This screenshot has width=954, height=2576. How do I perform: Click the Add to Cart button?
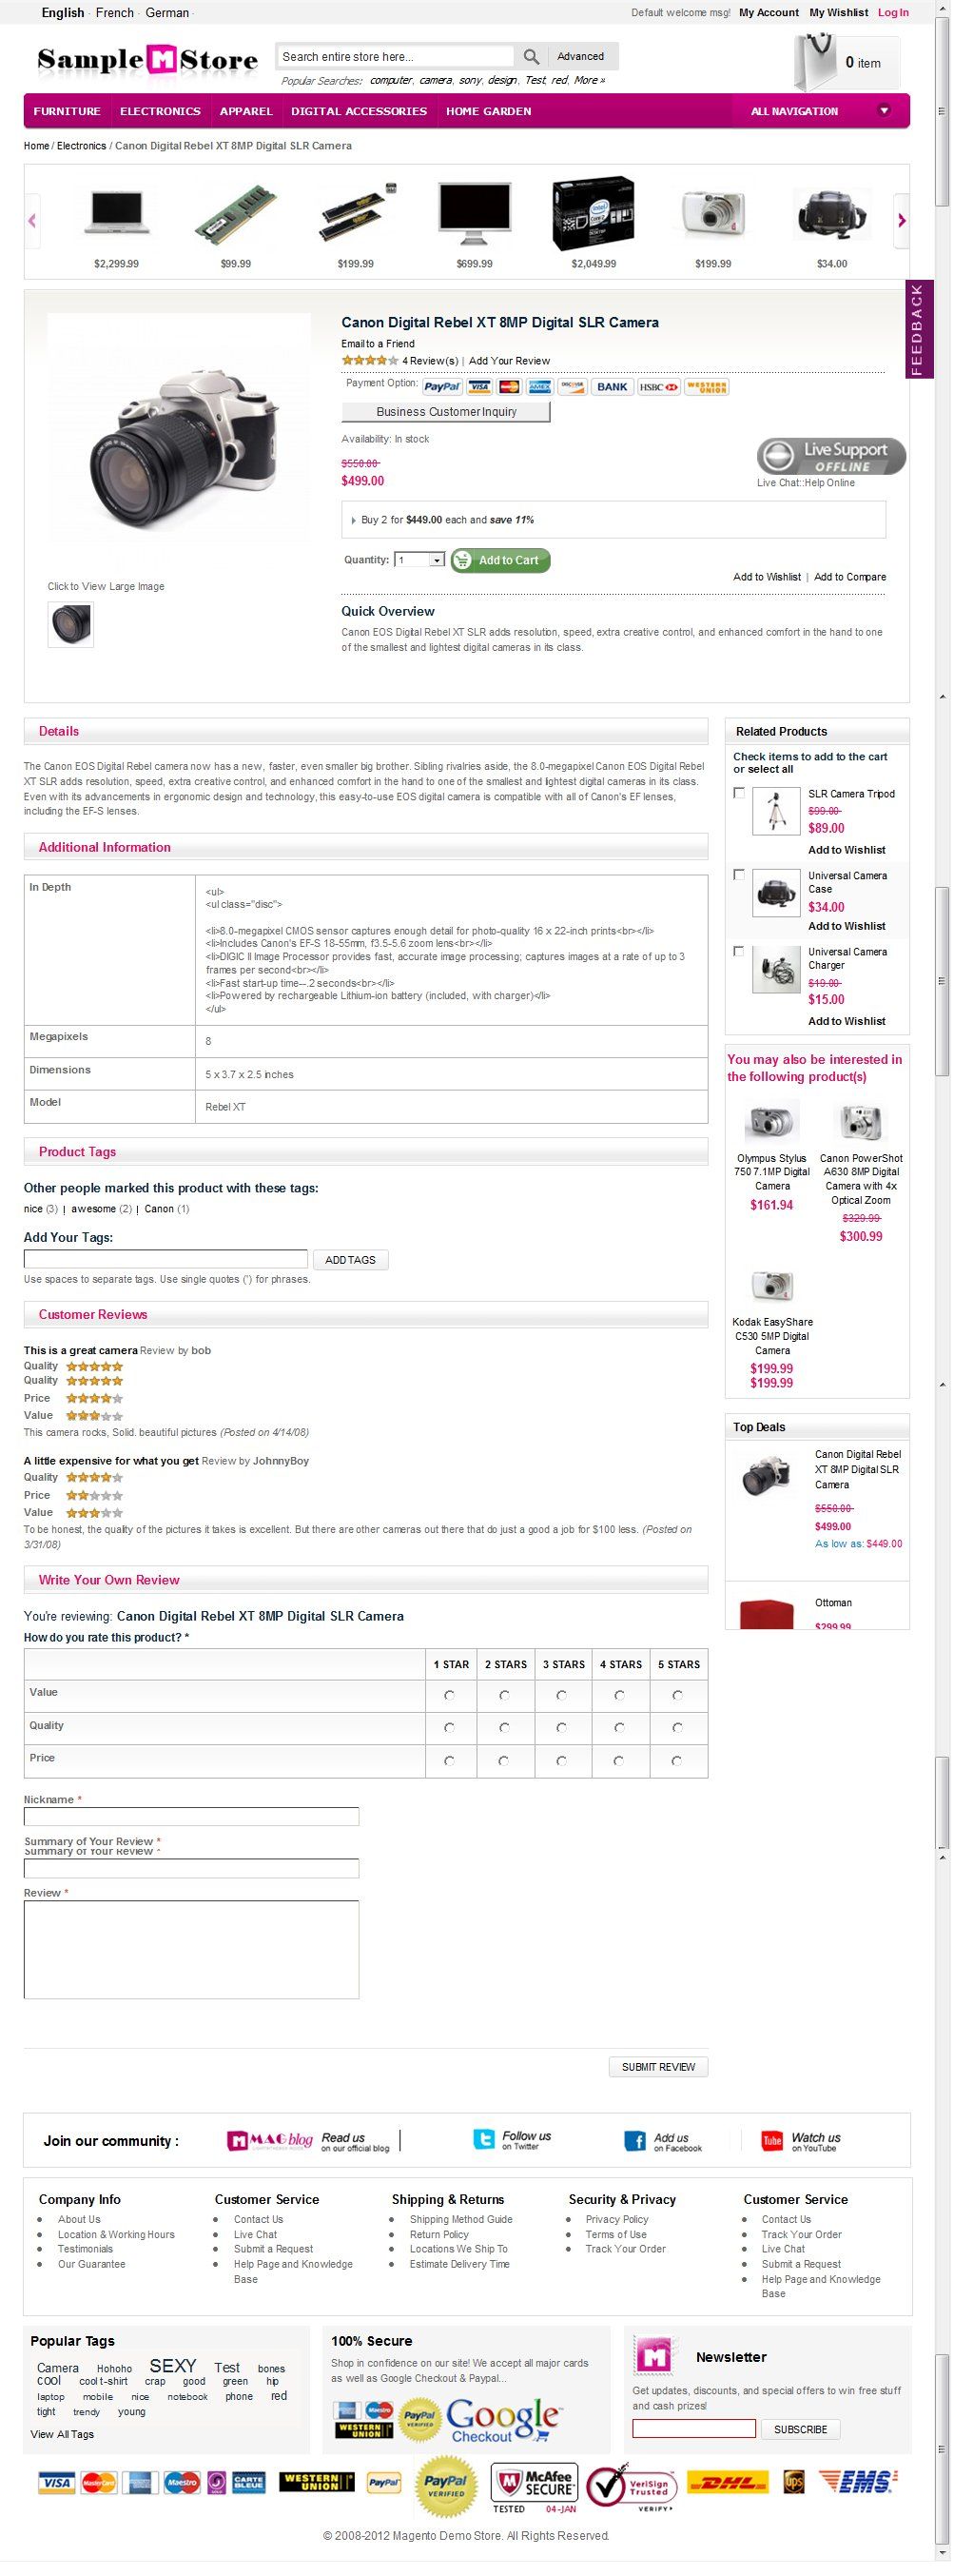pos(500,560)
